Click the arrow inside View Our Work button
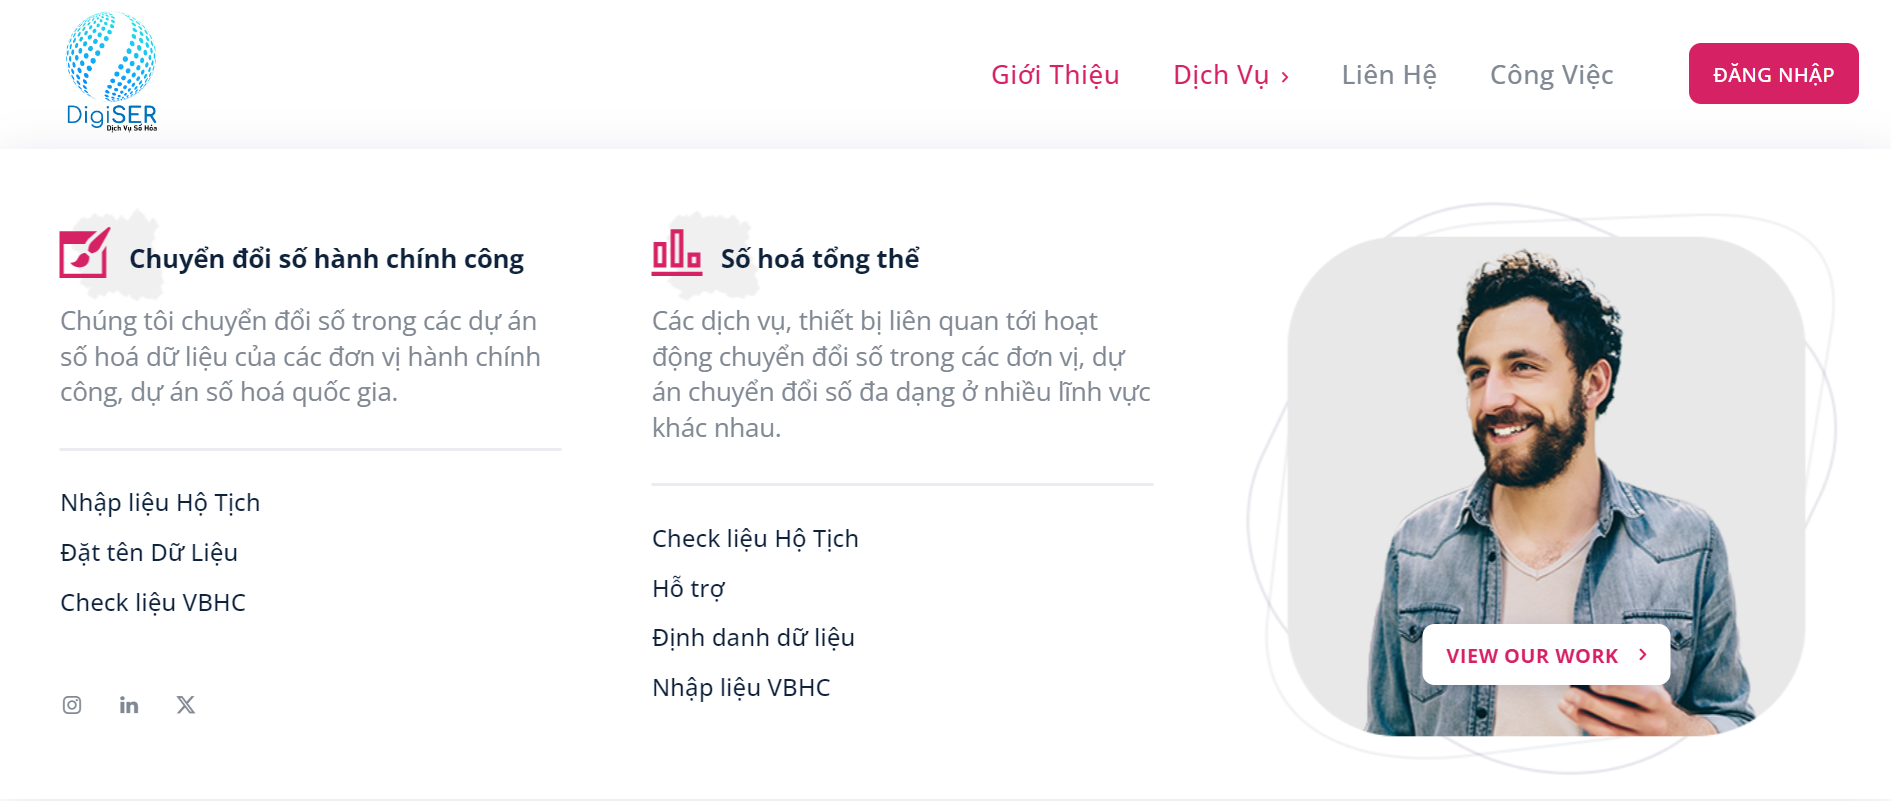 pos(1642,654)
